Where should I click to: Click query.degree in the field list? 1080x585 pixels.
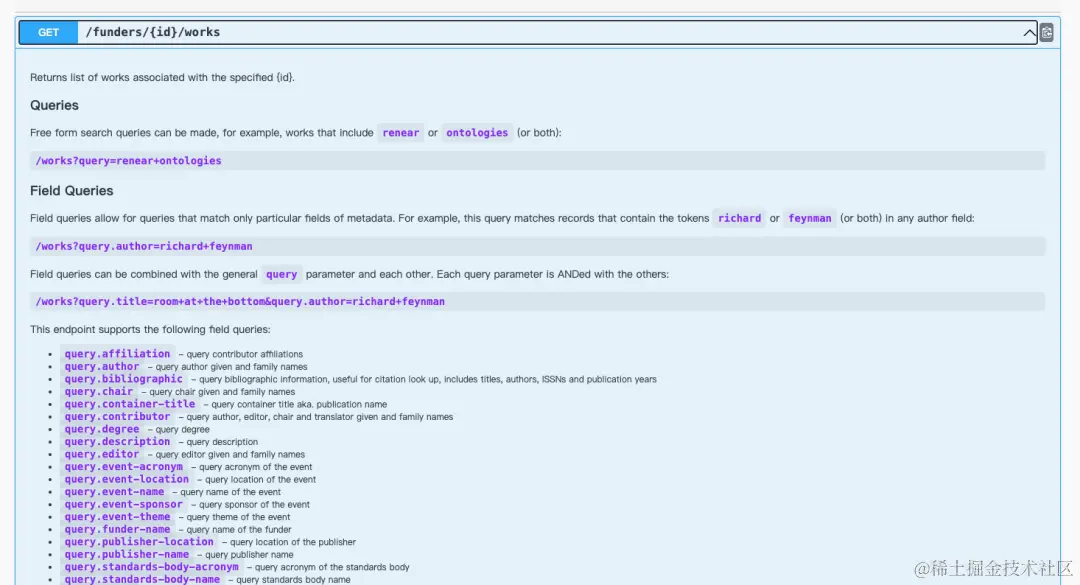point(102,429)
